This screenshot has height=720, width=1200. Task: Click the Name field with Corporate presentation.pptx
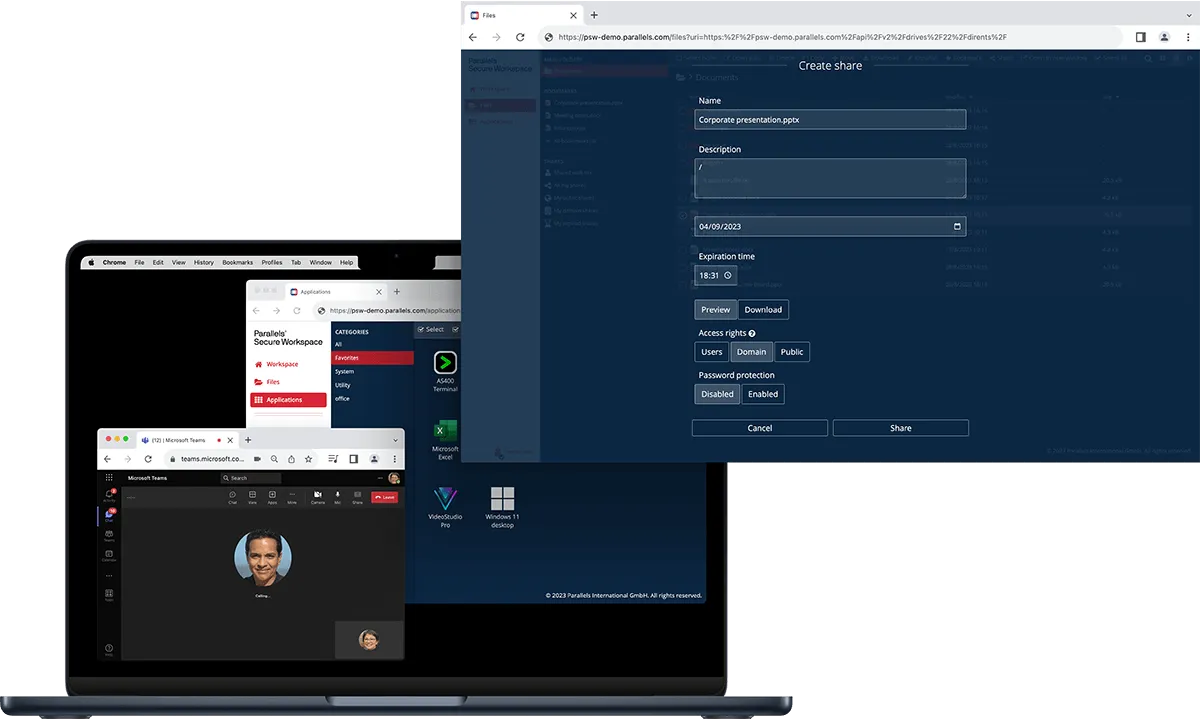click(x=830, y=119)
